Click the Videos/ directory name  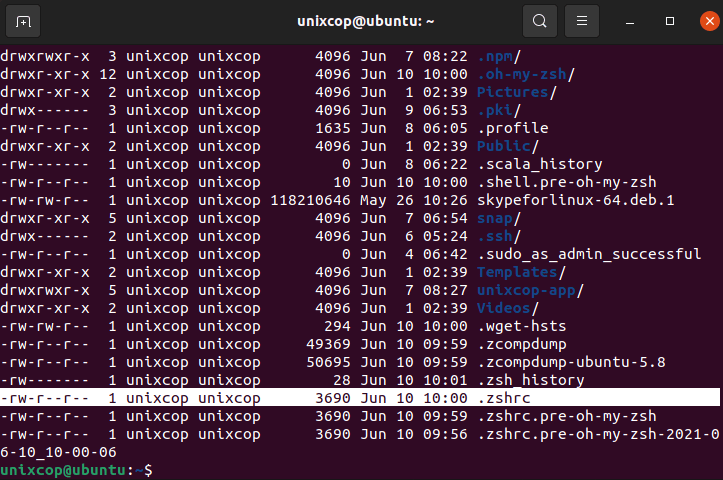(508, 308)
